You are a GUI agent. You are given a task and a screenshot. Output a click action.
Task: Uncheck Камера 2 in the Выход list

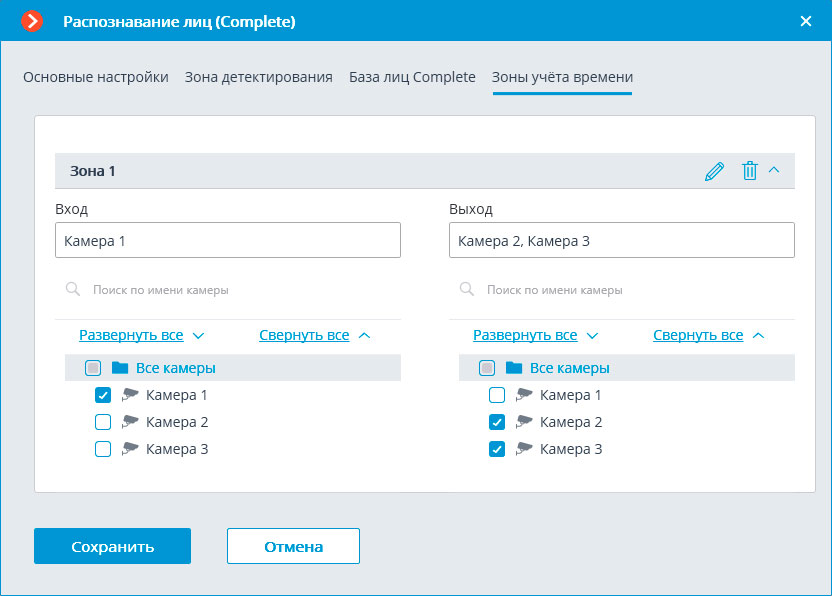click(x=497, y=422)
